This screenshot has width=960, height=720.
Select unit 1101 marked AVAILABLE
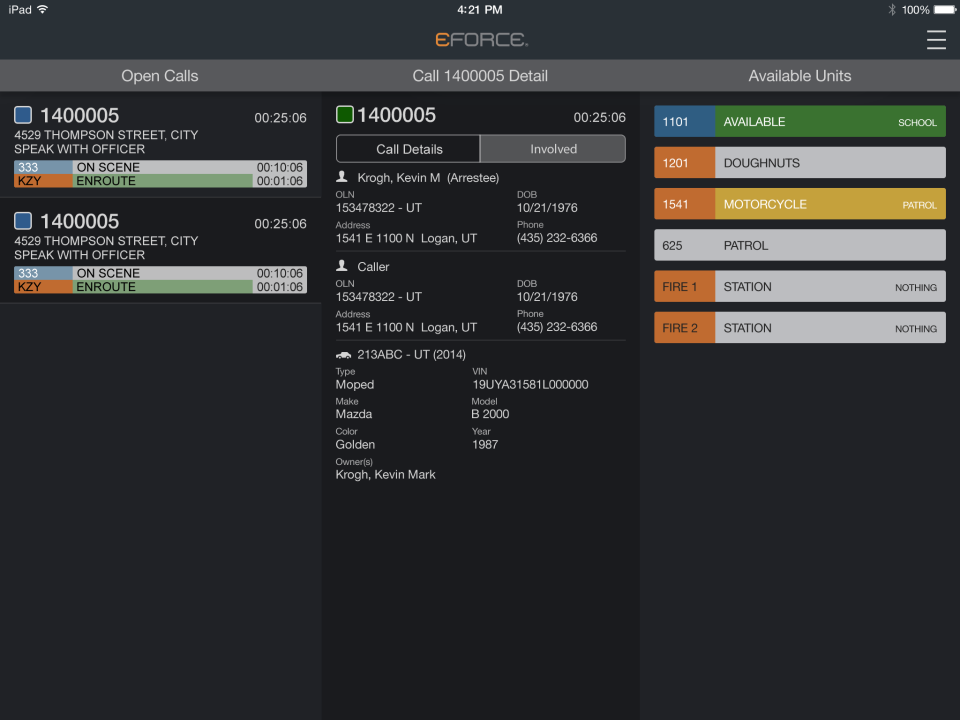799,121
